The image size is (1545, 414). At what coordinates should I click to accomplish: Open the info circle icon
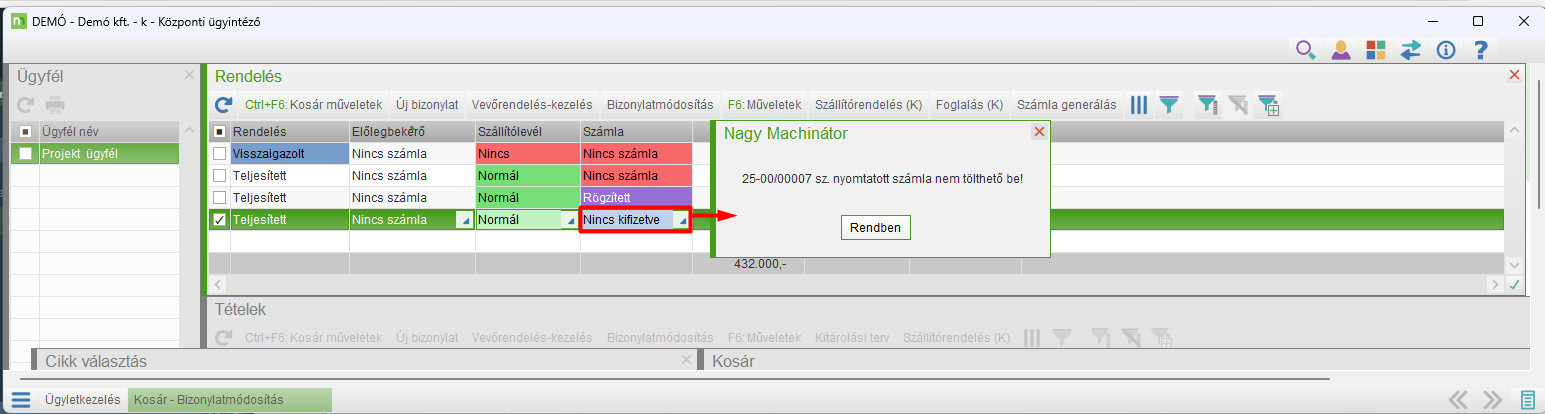pos(1445,50)
